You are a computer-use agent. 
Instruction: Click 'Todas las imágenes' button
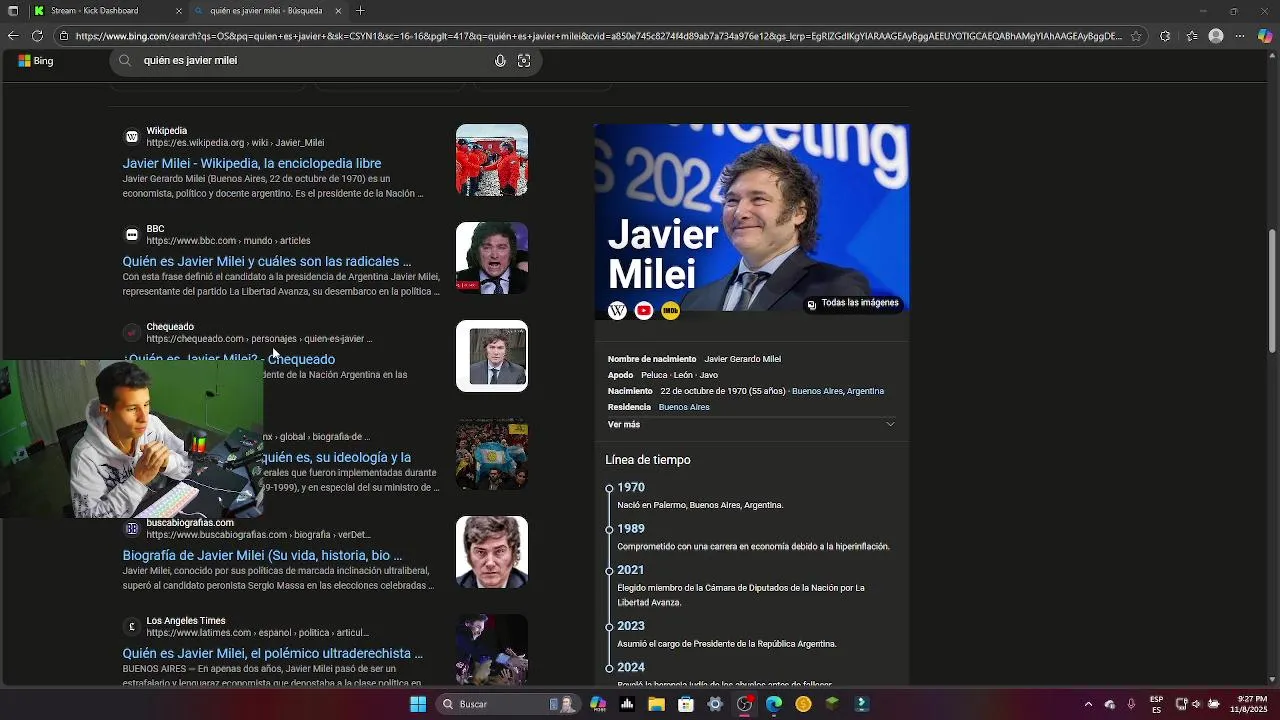[x=853, y=303]
